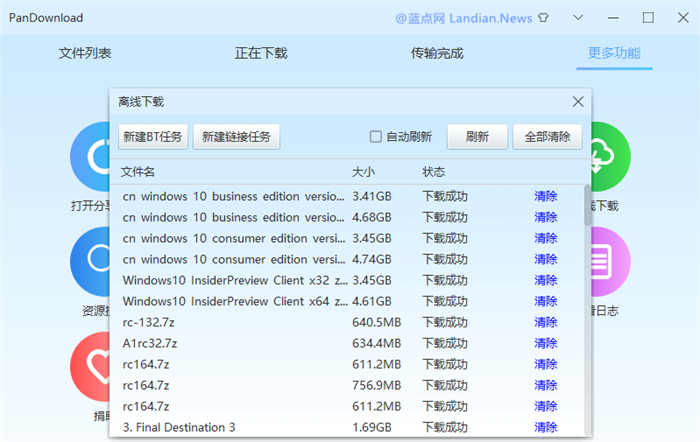Image resolution: width=700 pixels, height=442 pixels.
Task: Switch to the 文件列表 tab
Action: pos(85,53)
